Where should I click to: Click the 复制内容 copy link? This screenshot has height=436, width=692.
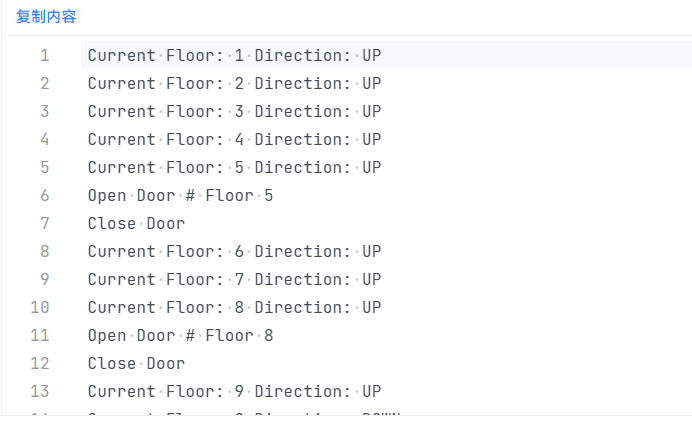46,17
